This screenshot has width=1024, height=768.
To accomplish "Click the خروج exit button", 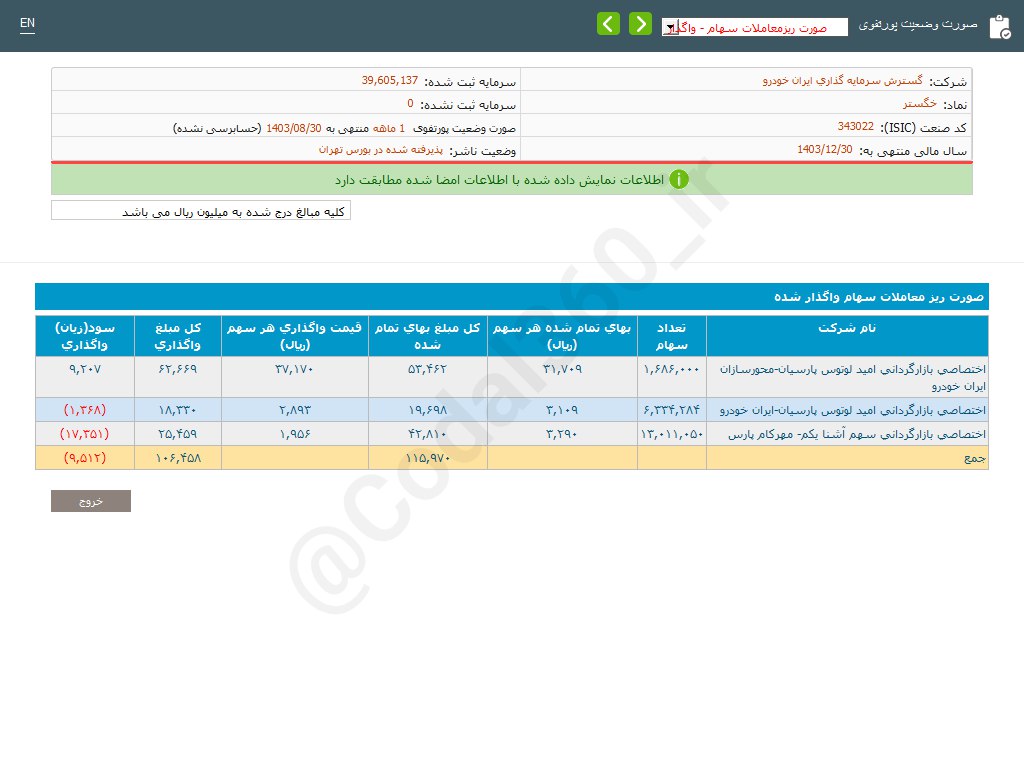I will 90,501.
